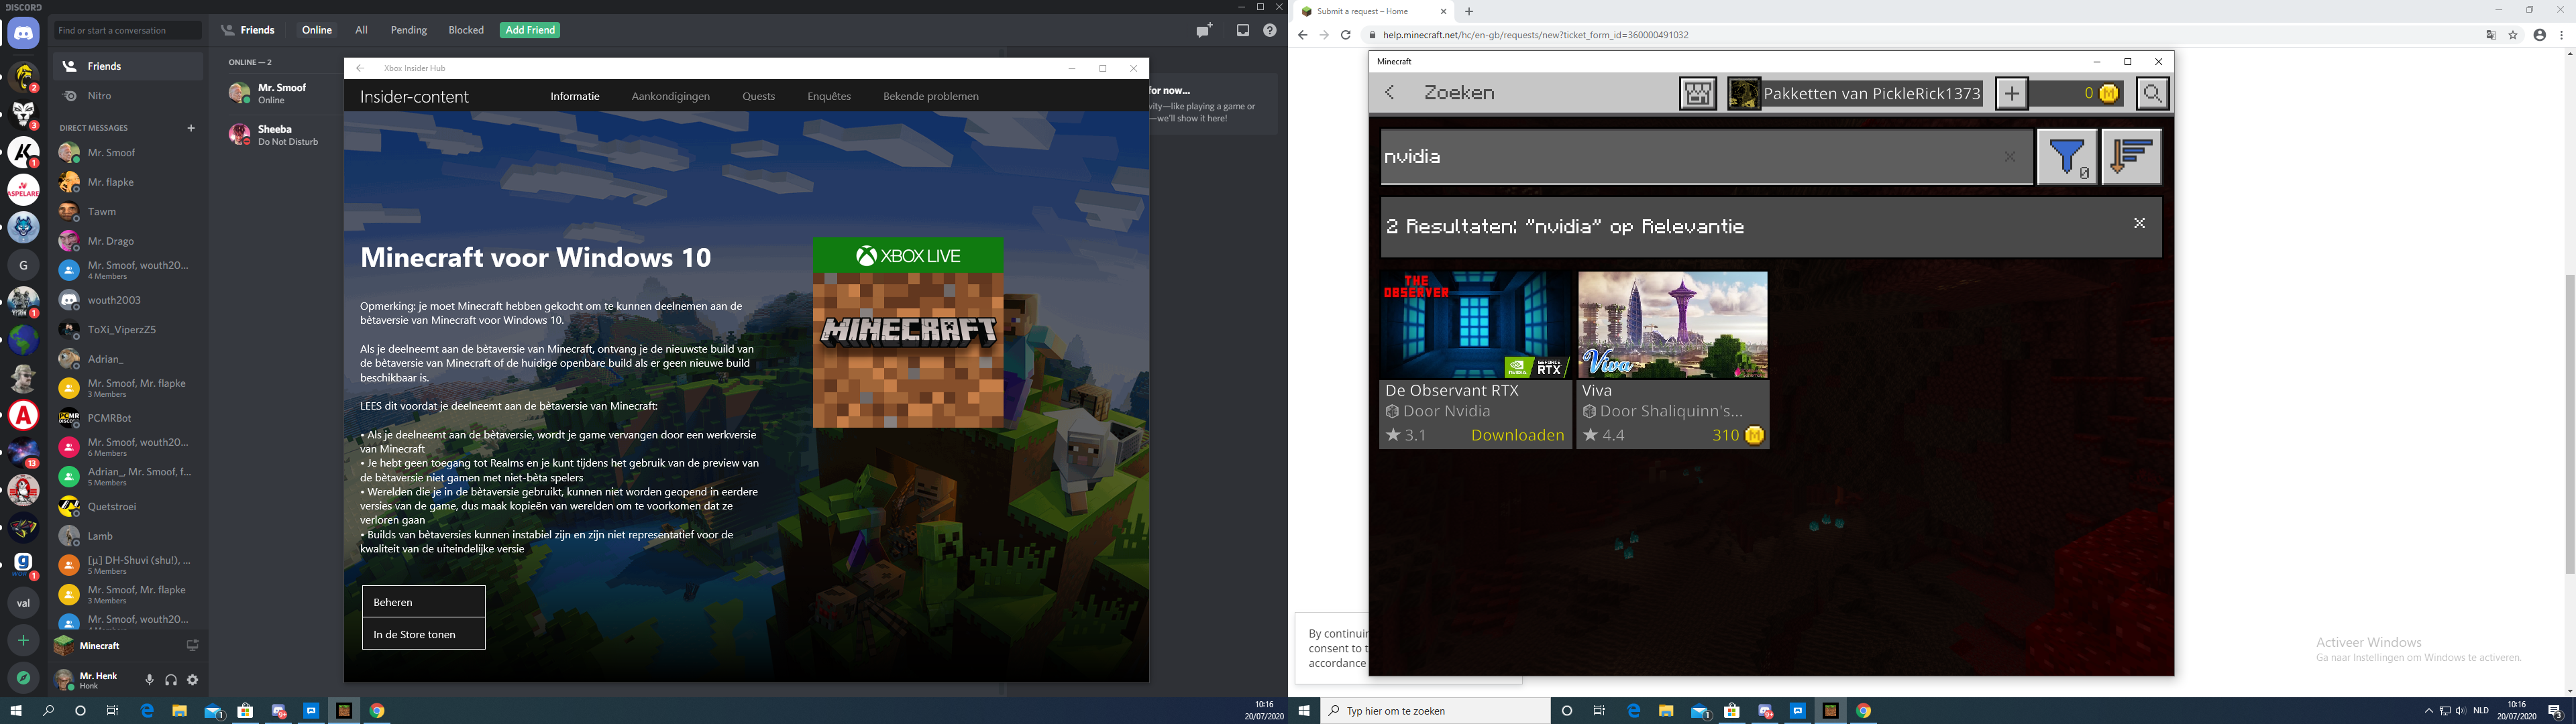Open the volume icon in the system tray
The width and height of the screenshot is (2576, 724).
(x=2461, y=711)
